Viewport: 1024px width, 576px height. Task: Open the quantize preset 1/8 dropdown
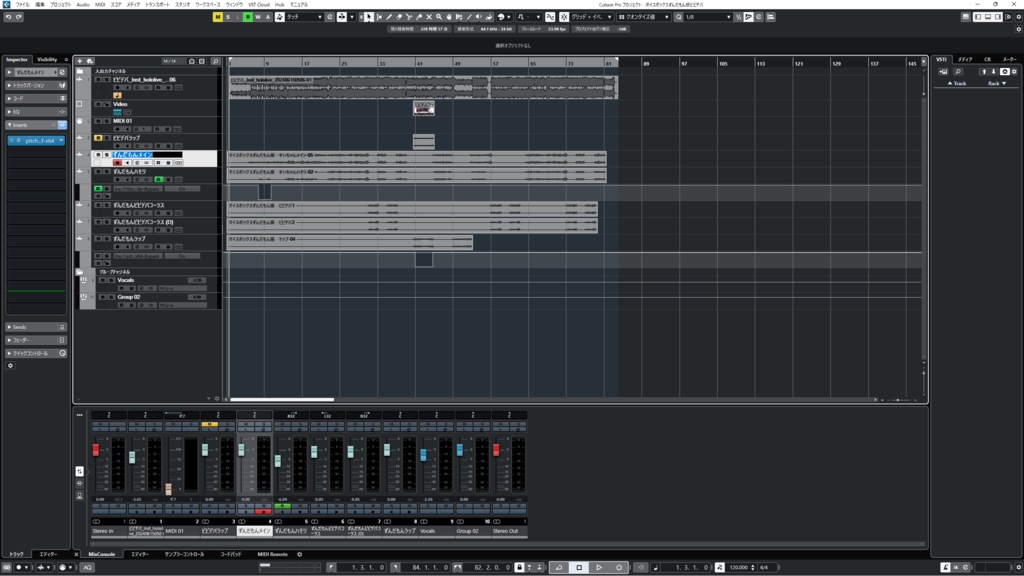pos(708,17)
